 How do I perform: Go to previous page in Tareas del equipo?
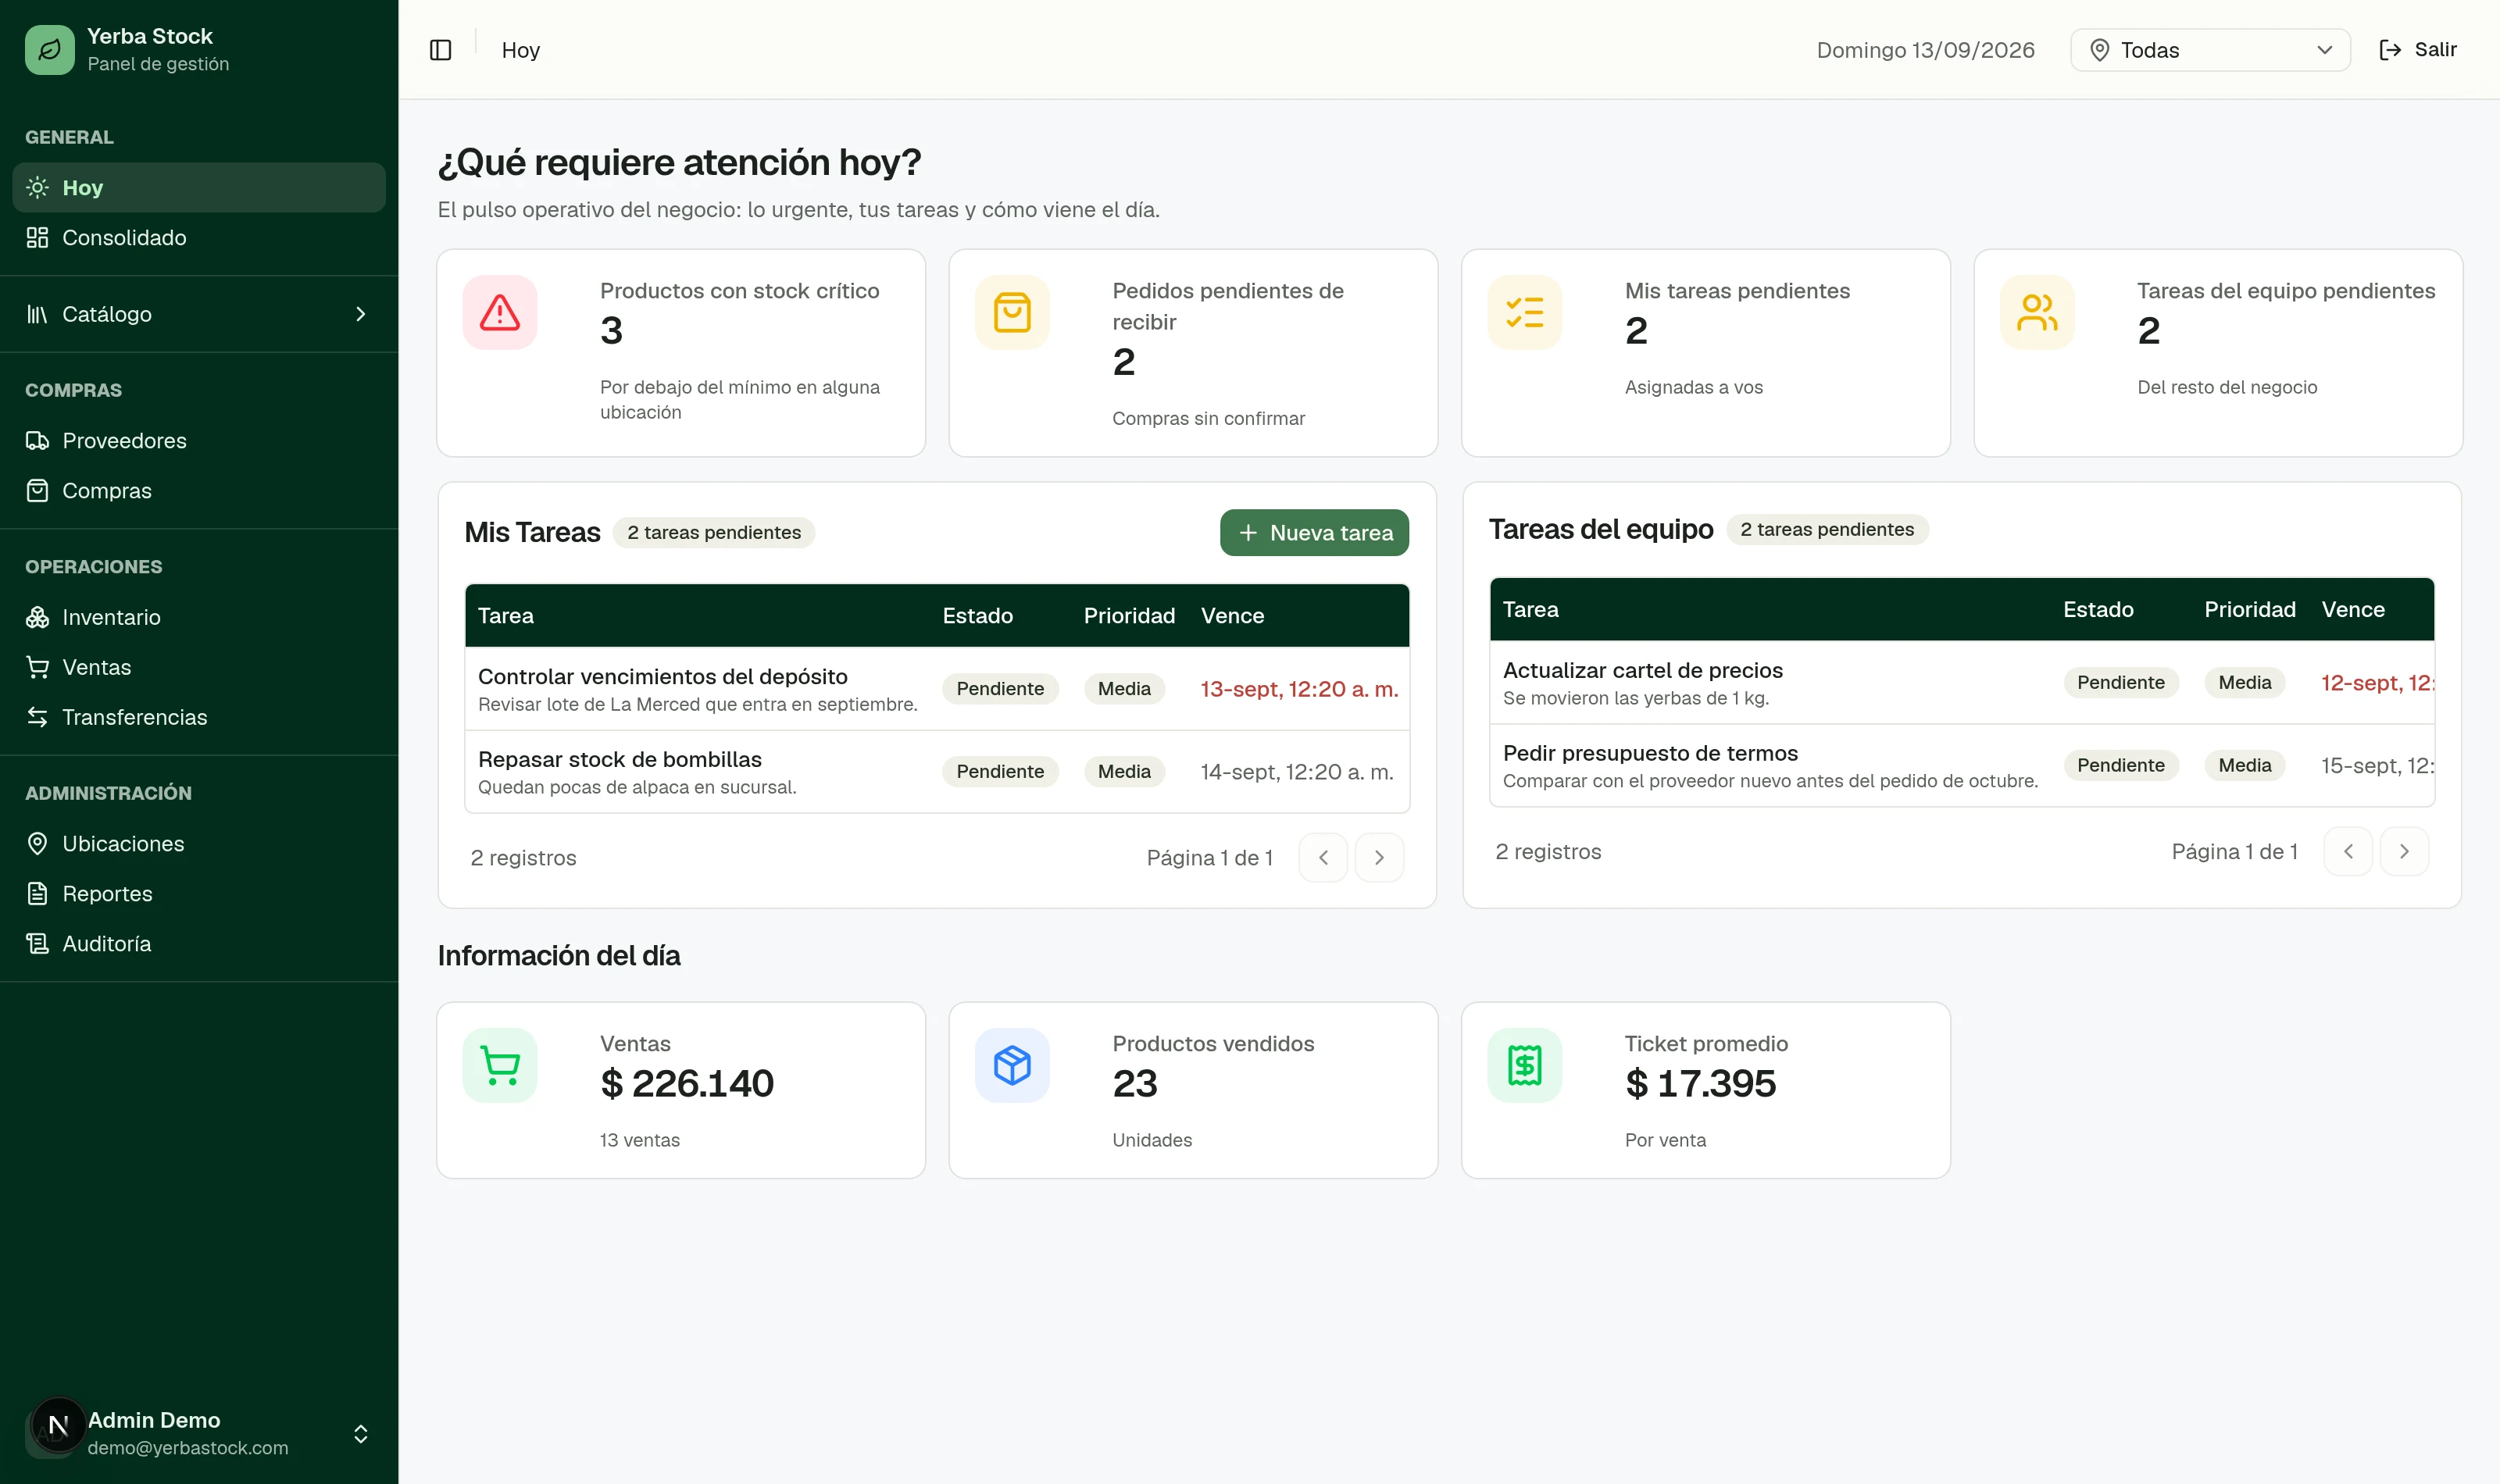pyautogui.click(x=2348, y=851)
